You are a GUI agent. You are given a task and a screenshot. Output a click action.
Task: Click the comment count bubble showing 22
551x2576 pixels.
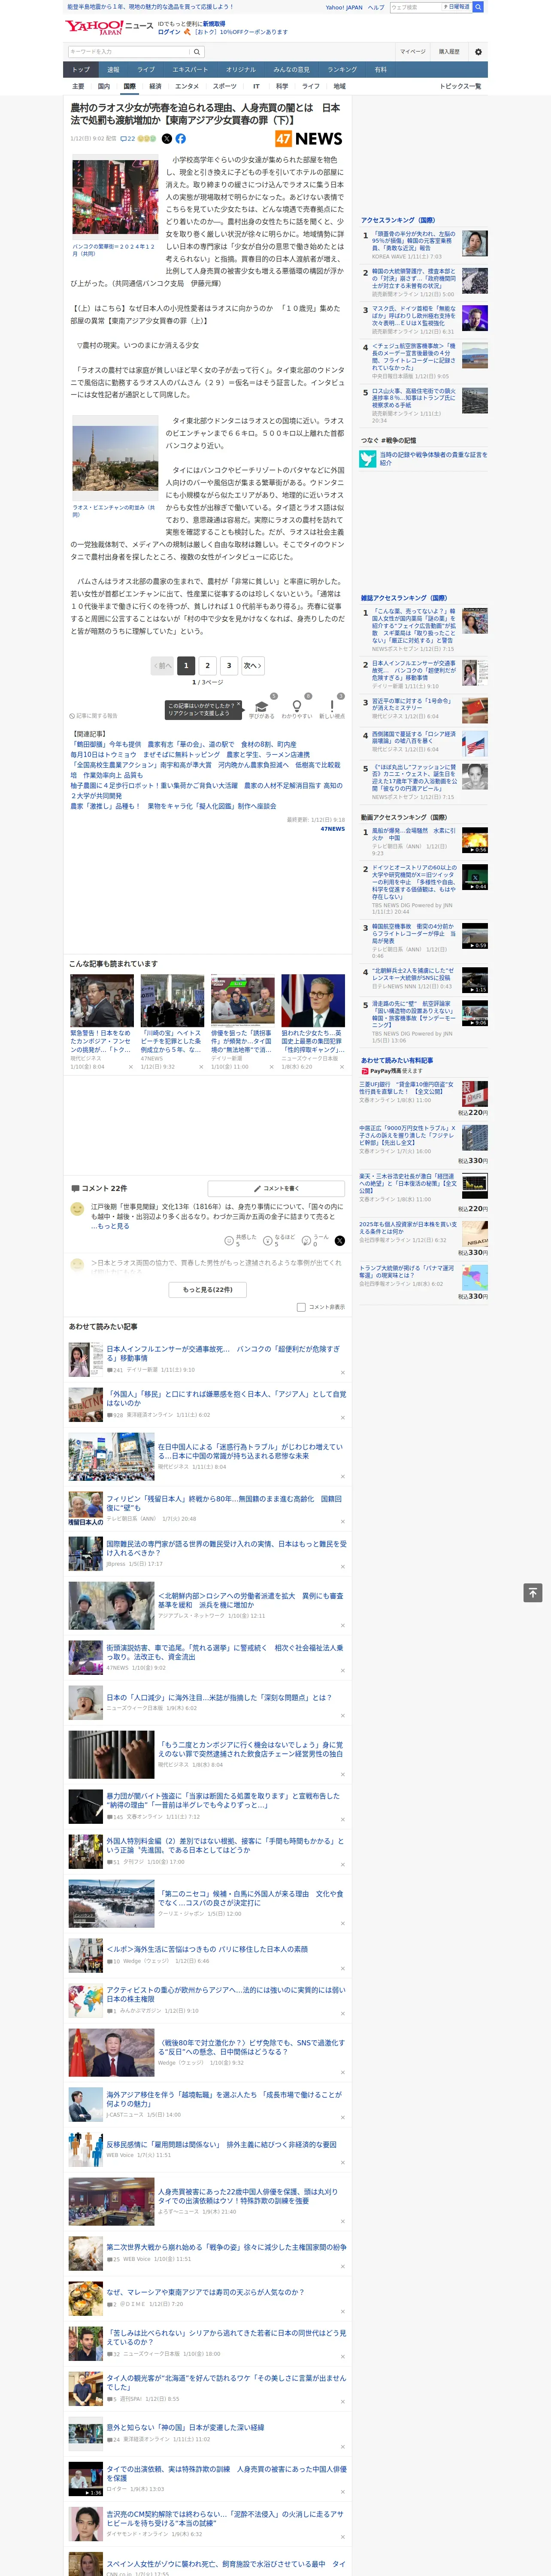click(127, 139)
